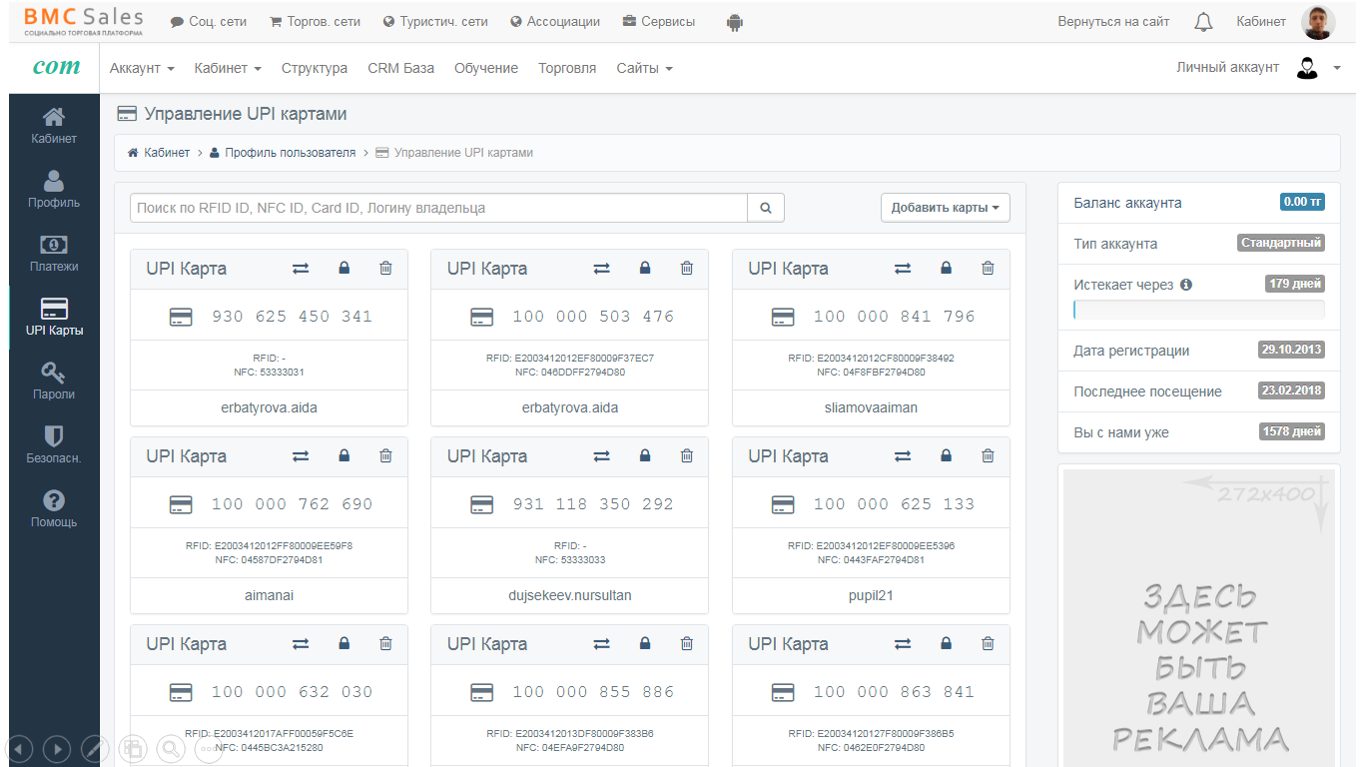Select the Торговля menu item

tap(567, 68)
